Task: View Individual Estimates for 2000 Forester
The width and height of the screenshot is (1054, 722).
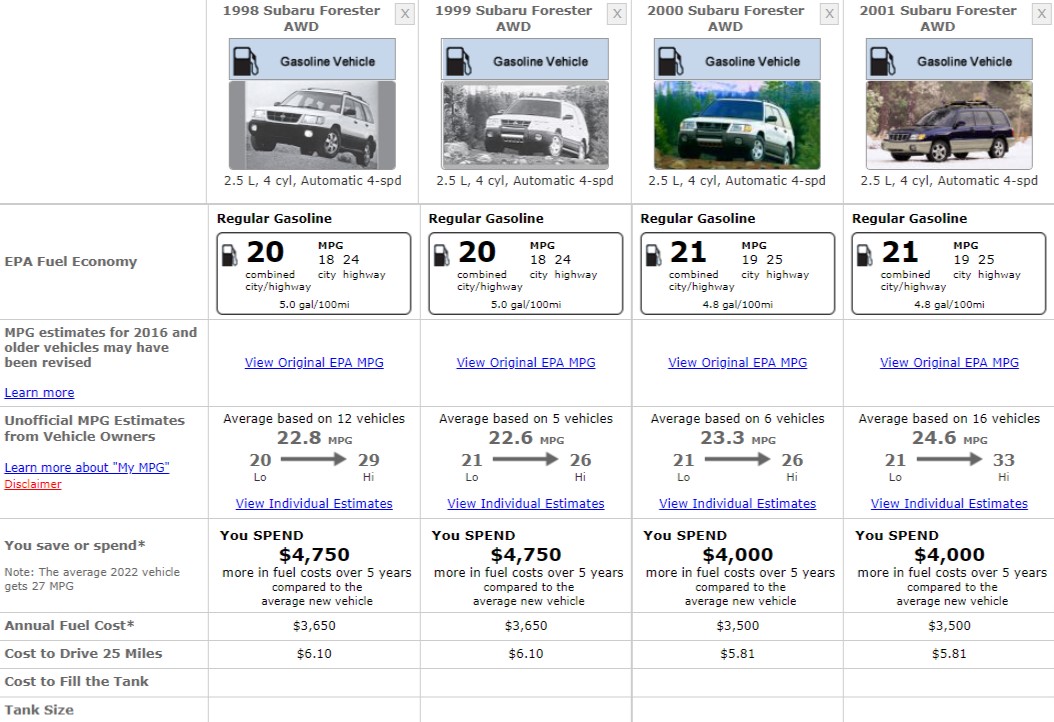Action: [x=737, y=504]
